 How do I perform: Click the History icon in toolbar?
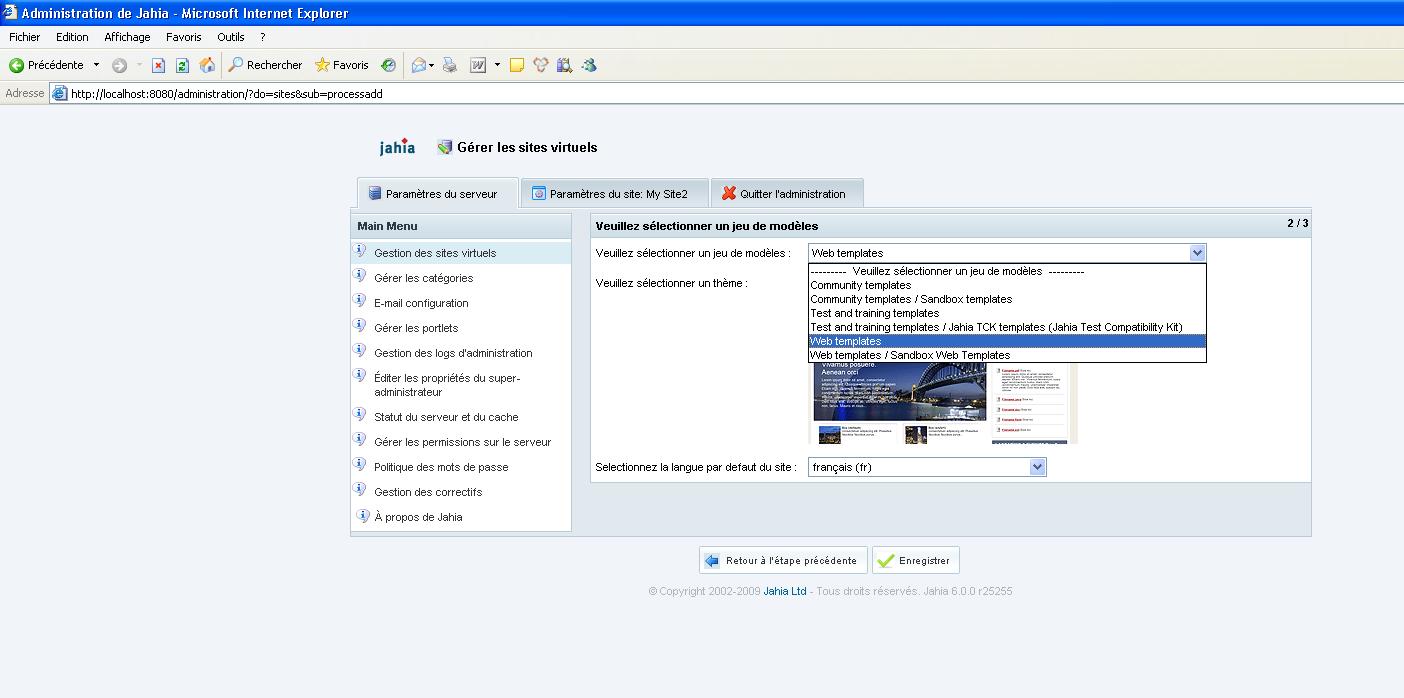coord(388,65)
